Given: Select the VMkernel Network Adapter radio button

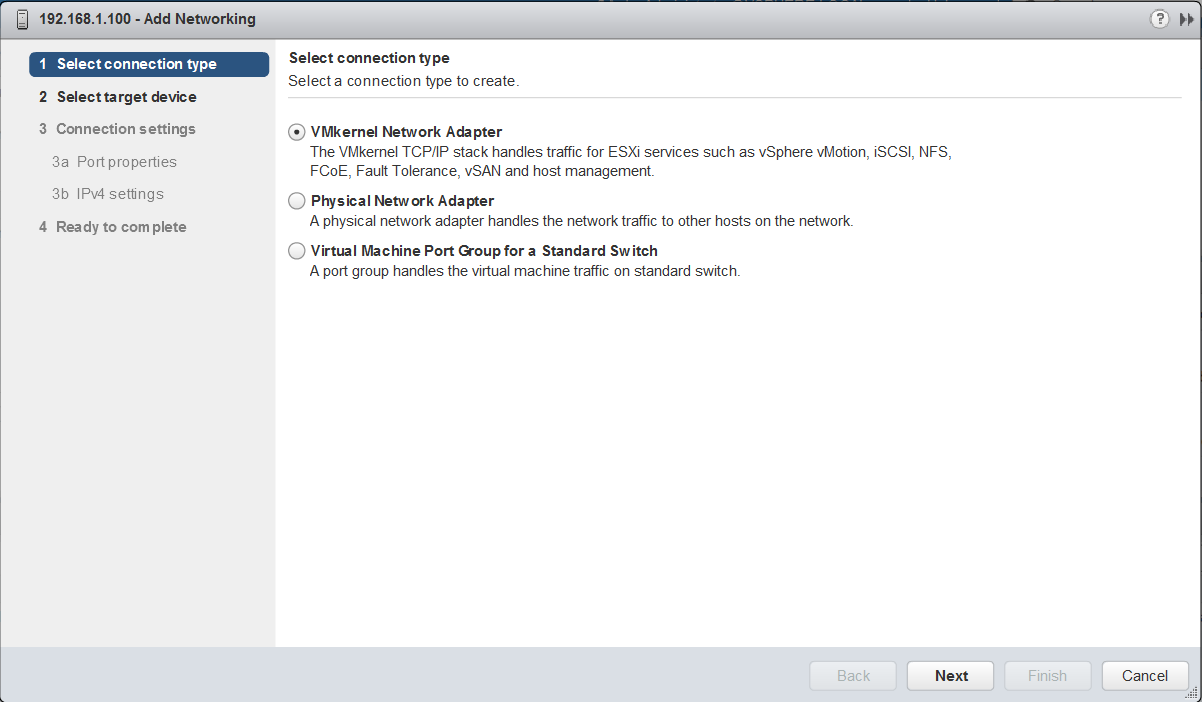Looking at the screenshot, I should [x=296, y=132].
